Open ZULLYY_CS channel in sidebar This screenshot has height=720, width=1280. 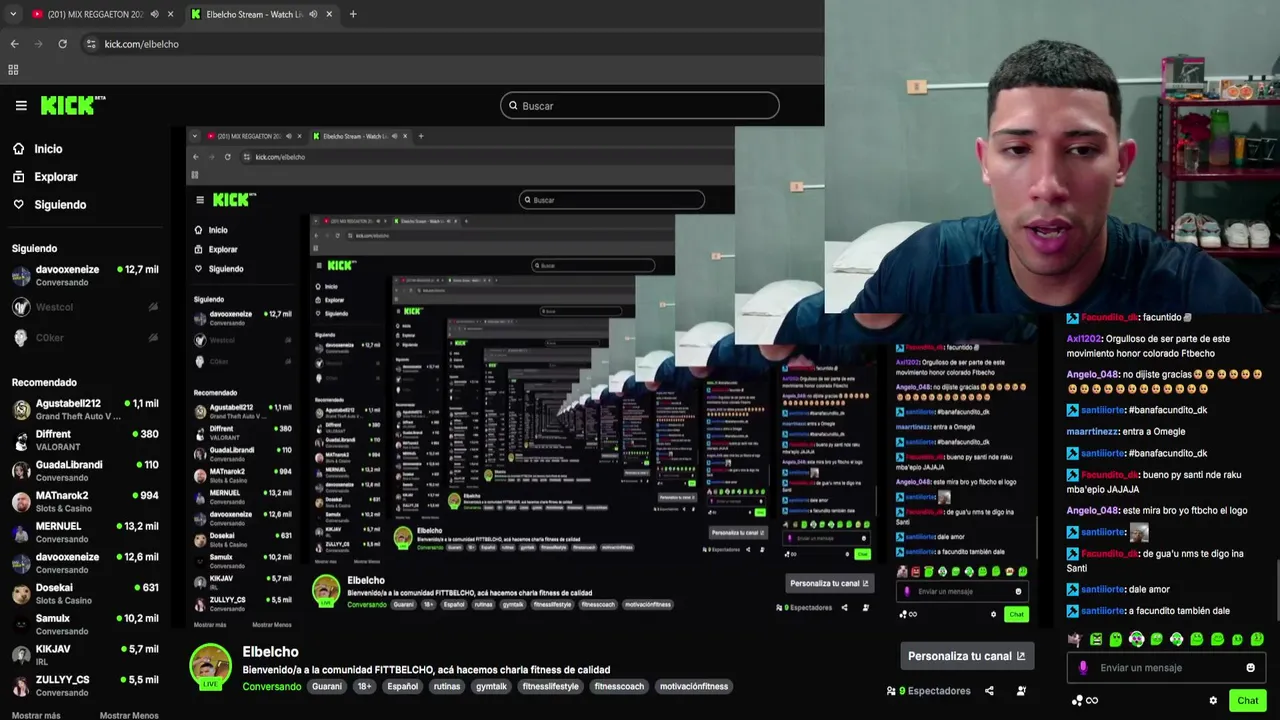85,685
